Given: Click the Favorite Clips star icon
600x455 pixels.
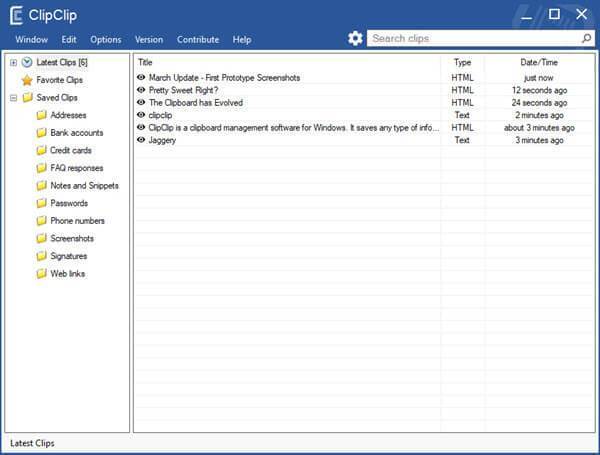Looking at the screenshot, I should tap(27, 80).
